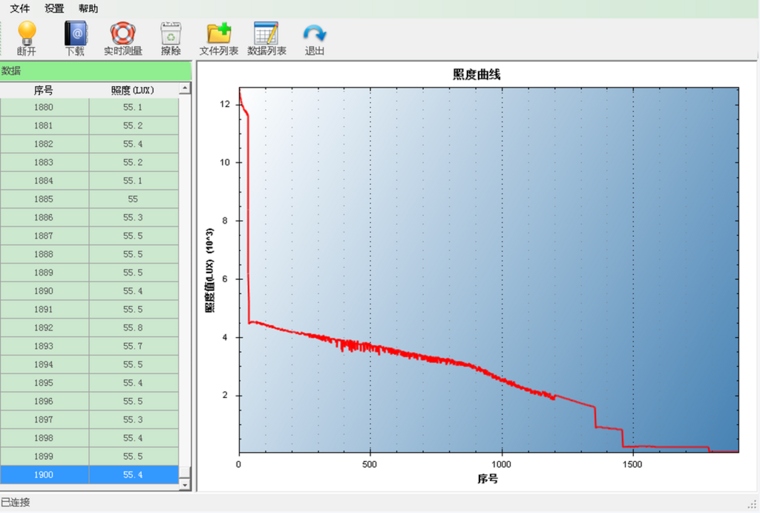Open the 文件 menu
Screen dimensions: 760x513
tap(20, 8)
